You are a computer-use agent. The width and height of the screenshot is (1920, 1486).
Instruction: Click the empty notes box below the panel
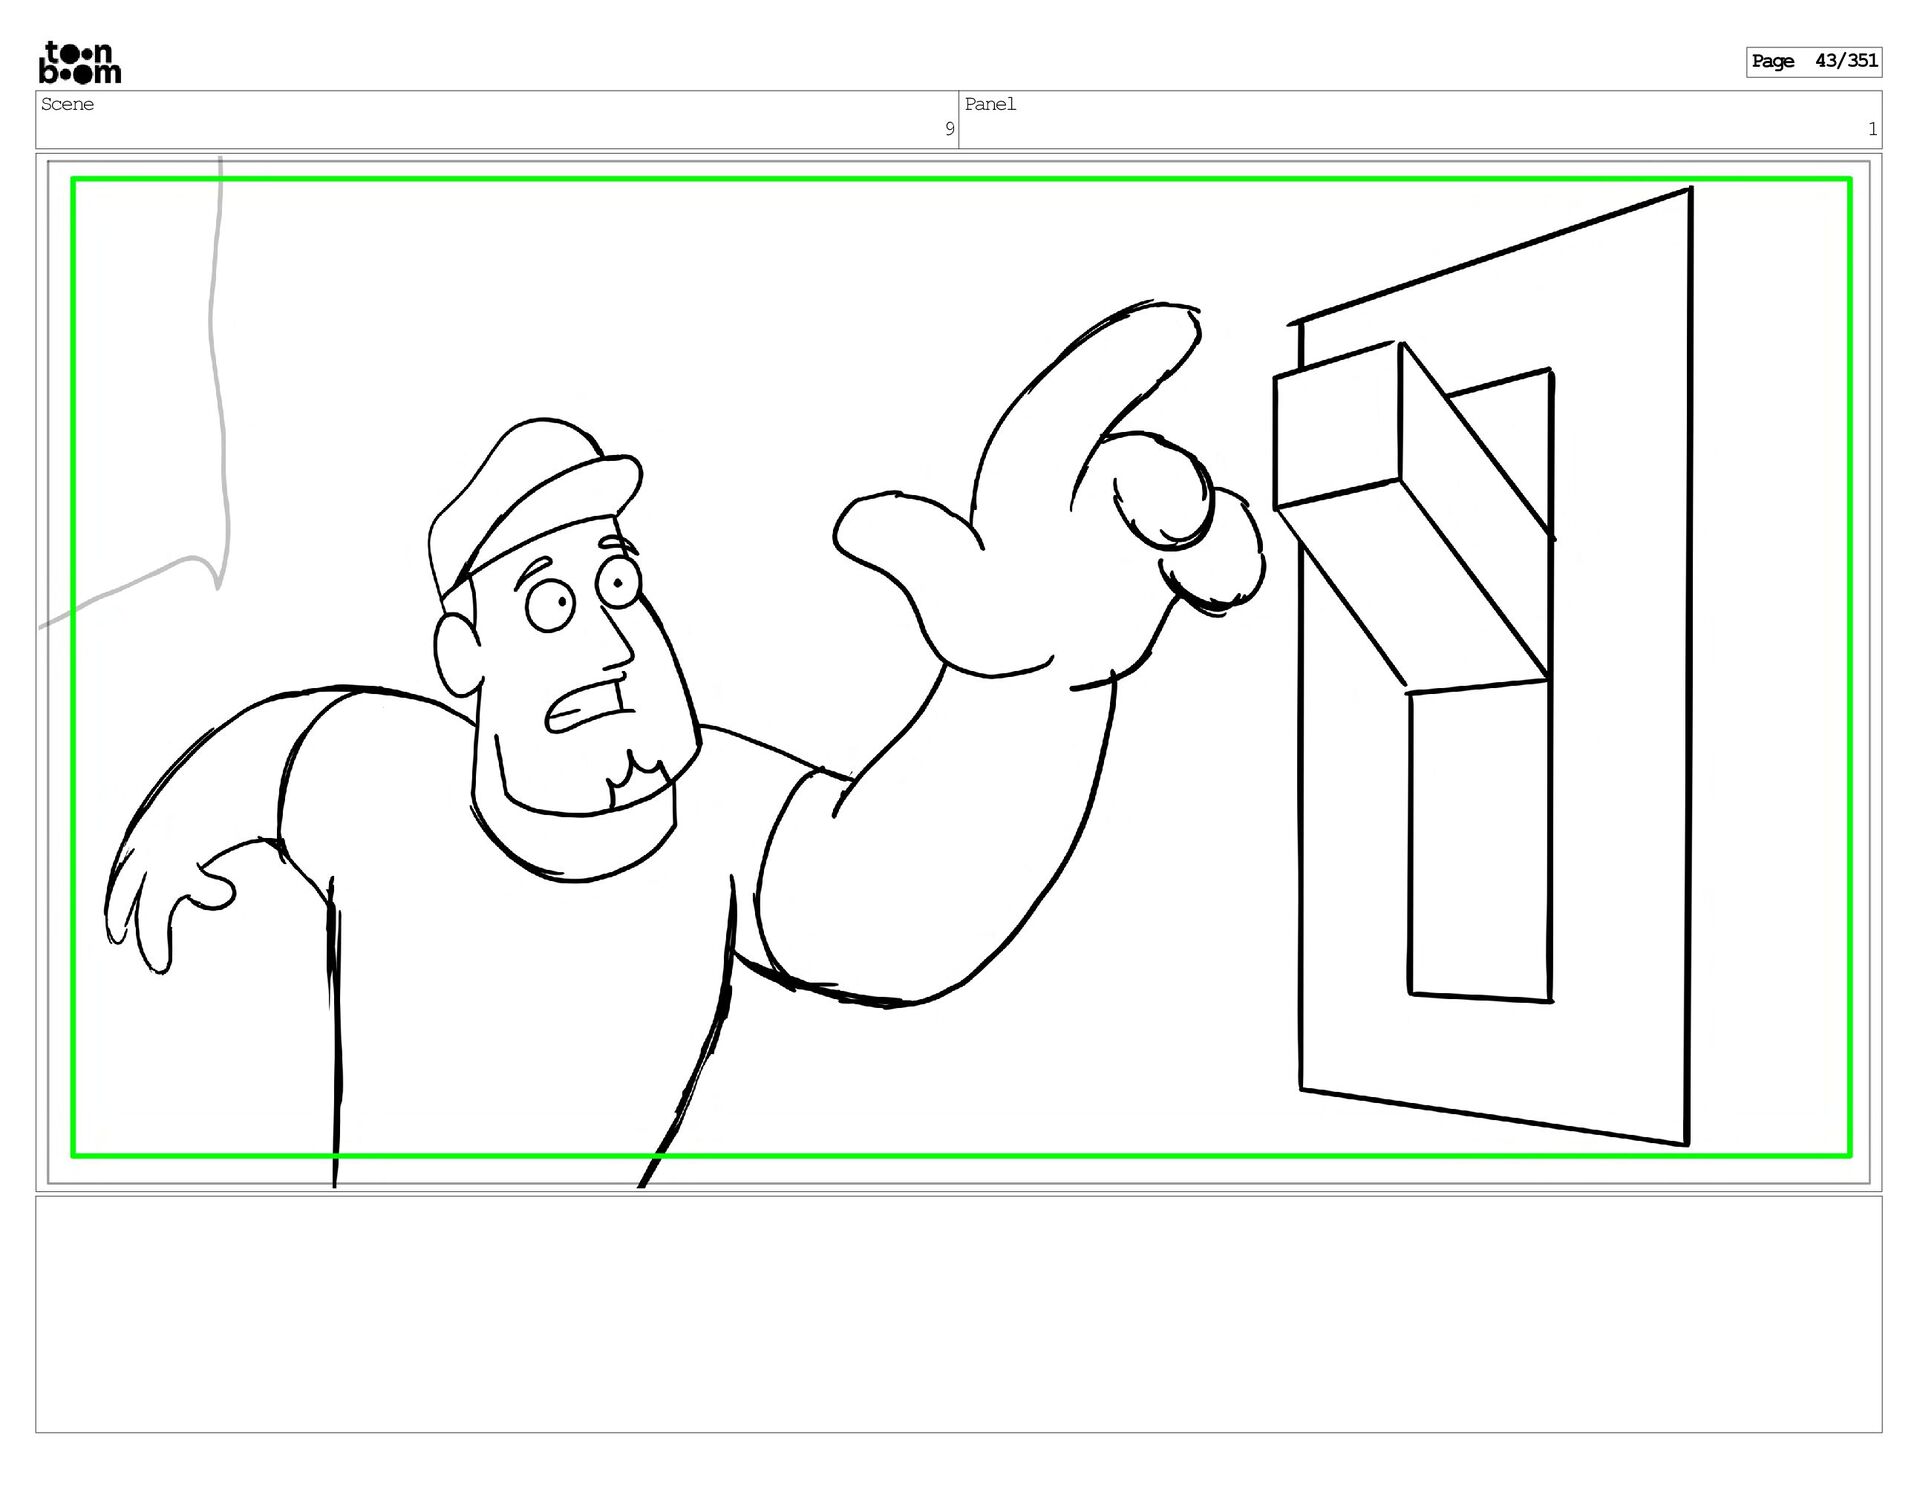(x=958, y=1313)
